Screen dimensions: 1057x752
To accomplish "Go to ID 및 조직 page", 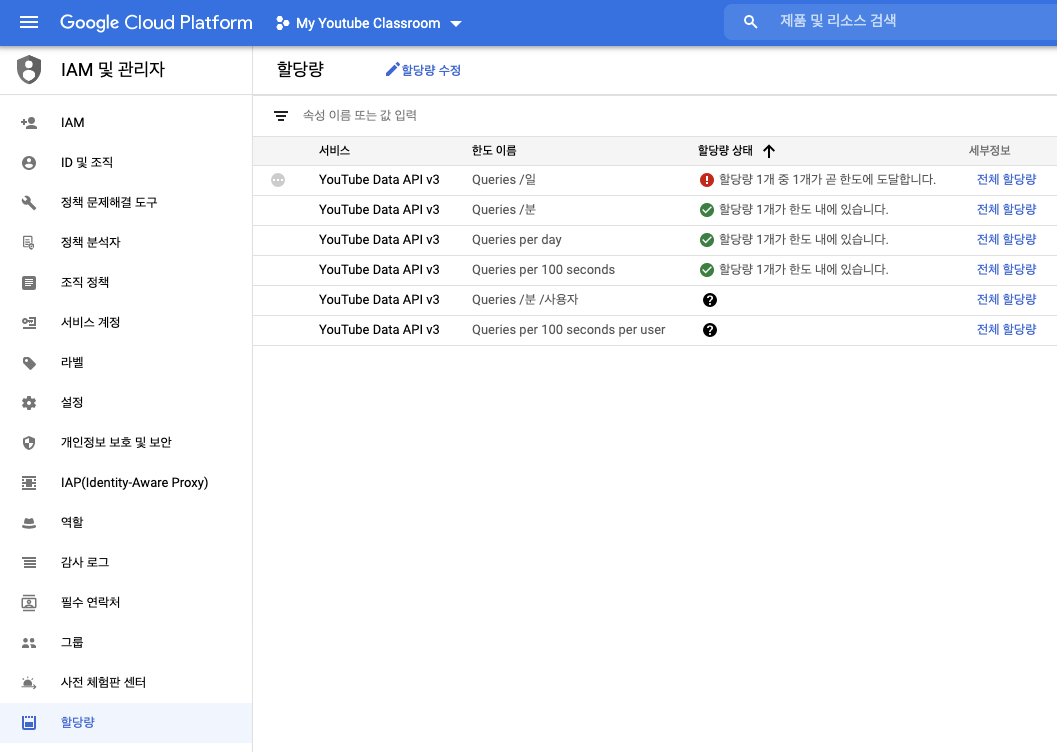I will click(126, 162).
